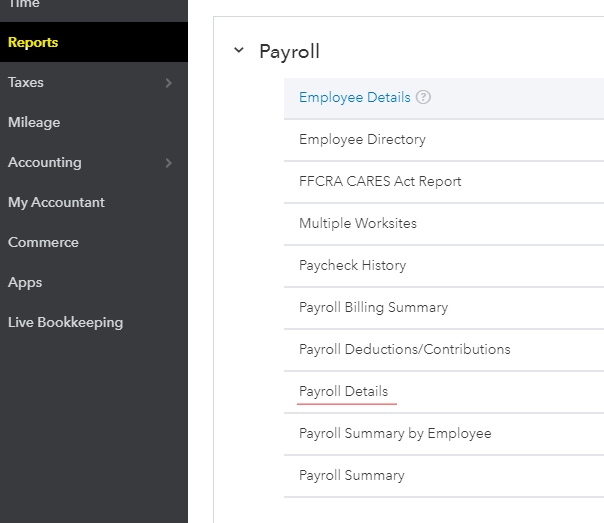The image size is (604, 523).
Task: Open the Employee Directory report
Action: tap(362, 140)
